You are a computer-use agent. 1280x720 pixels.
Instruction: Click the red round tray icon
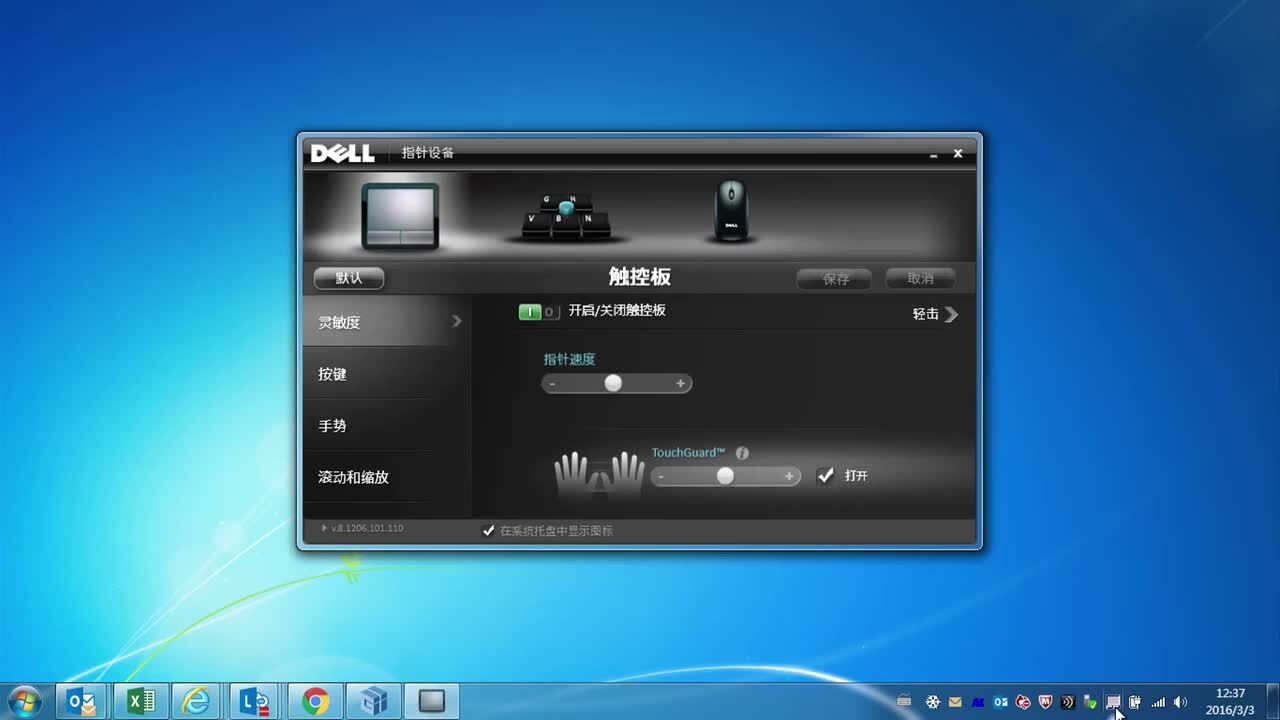click(x=1023, y=702)
